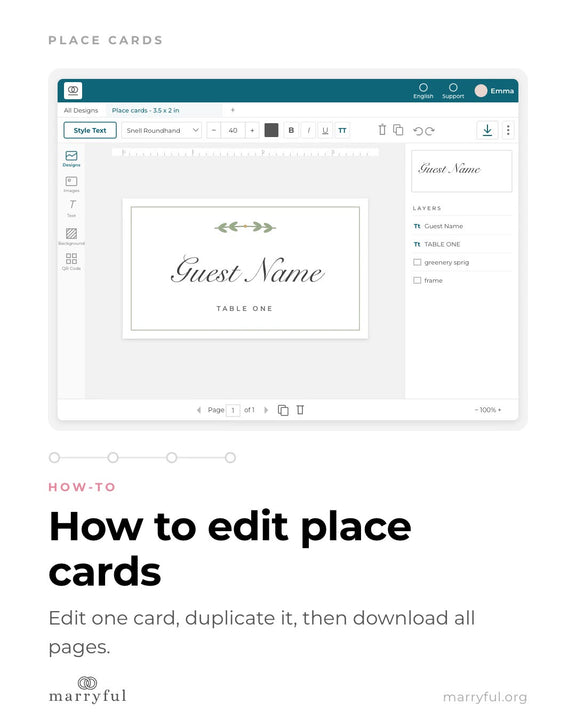The width and height of the screenshot is (576, 720).
Task: Open Emma's user profile avatar
Action: click(x=480, y=90)
